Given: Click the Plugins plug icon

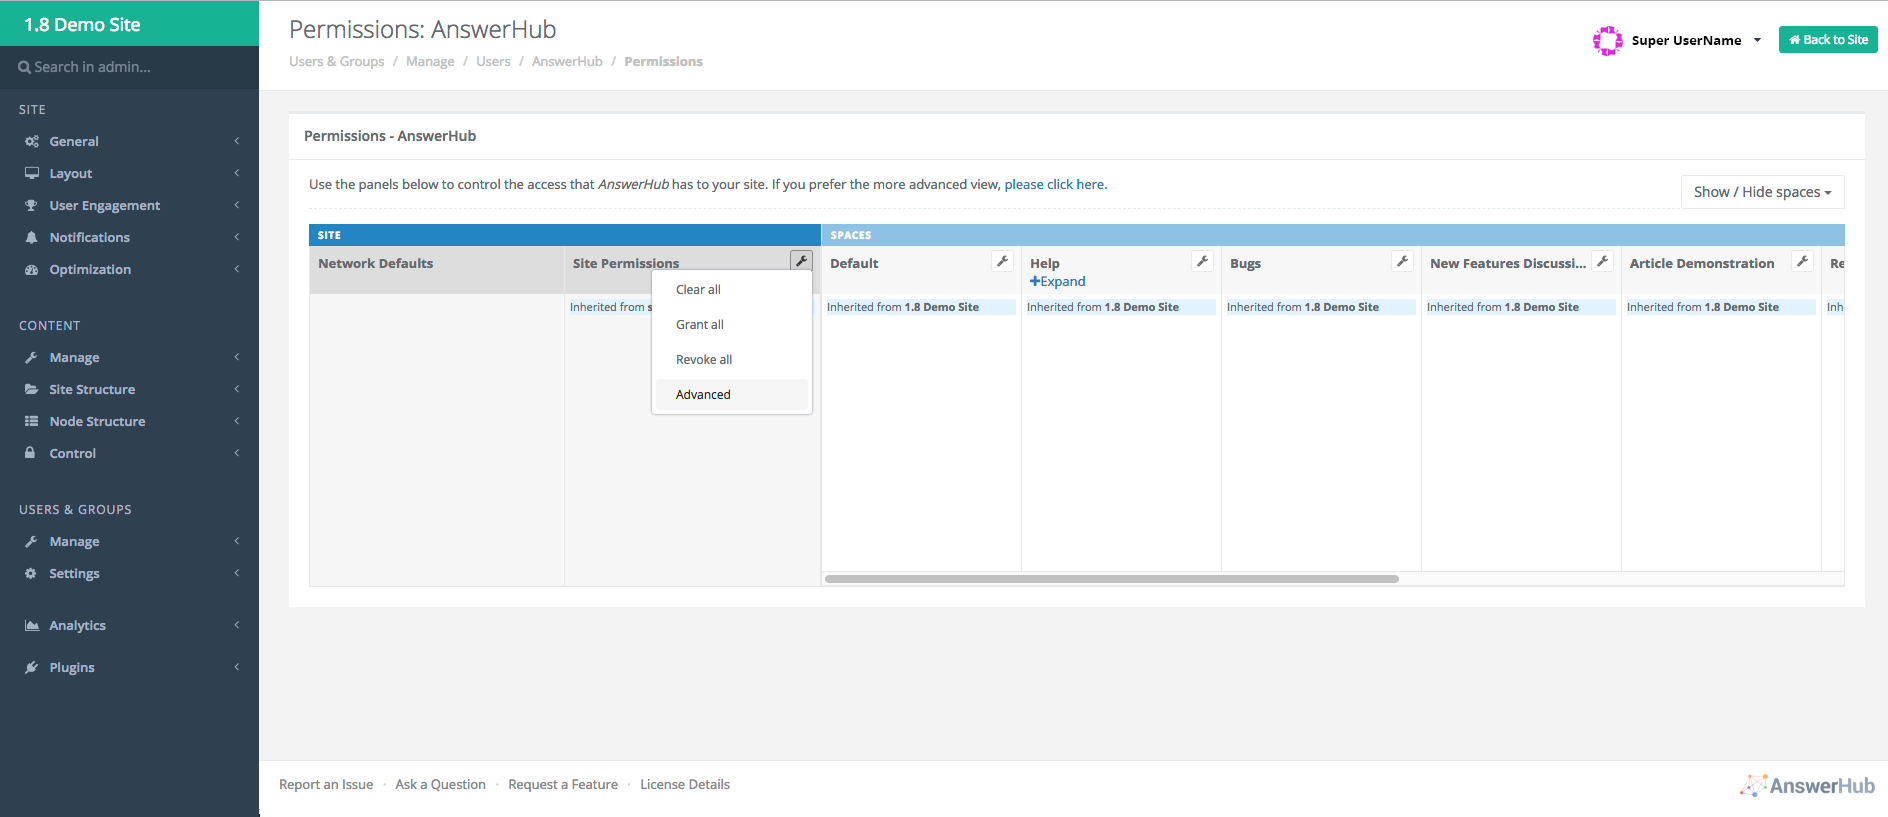Looking at the screenshot, I should [x=32, y=667].
